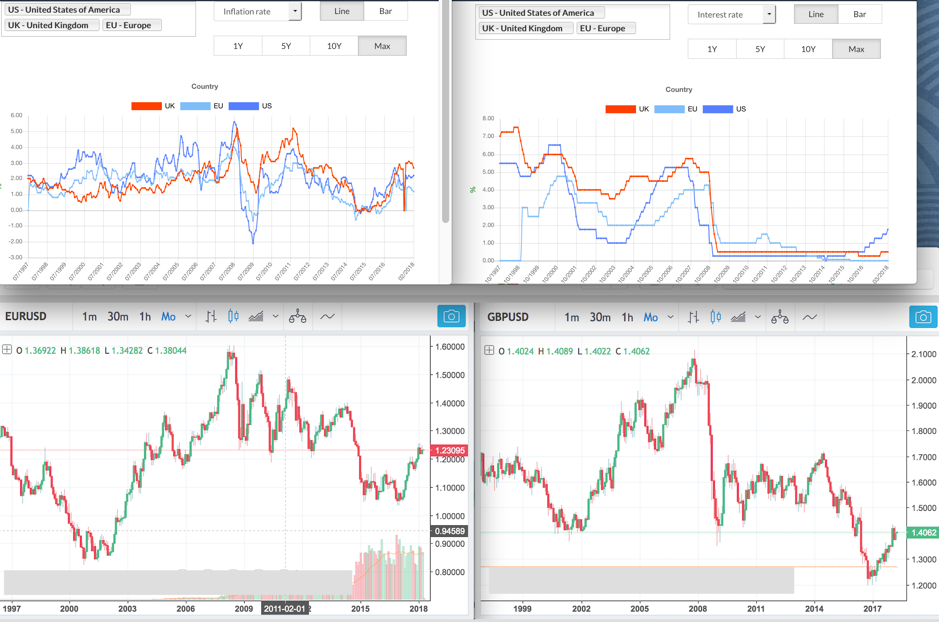The image size is (939, 622).
Task: Select 10Y range on interest rate chart
Action: (x=808, y=49)
